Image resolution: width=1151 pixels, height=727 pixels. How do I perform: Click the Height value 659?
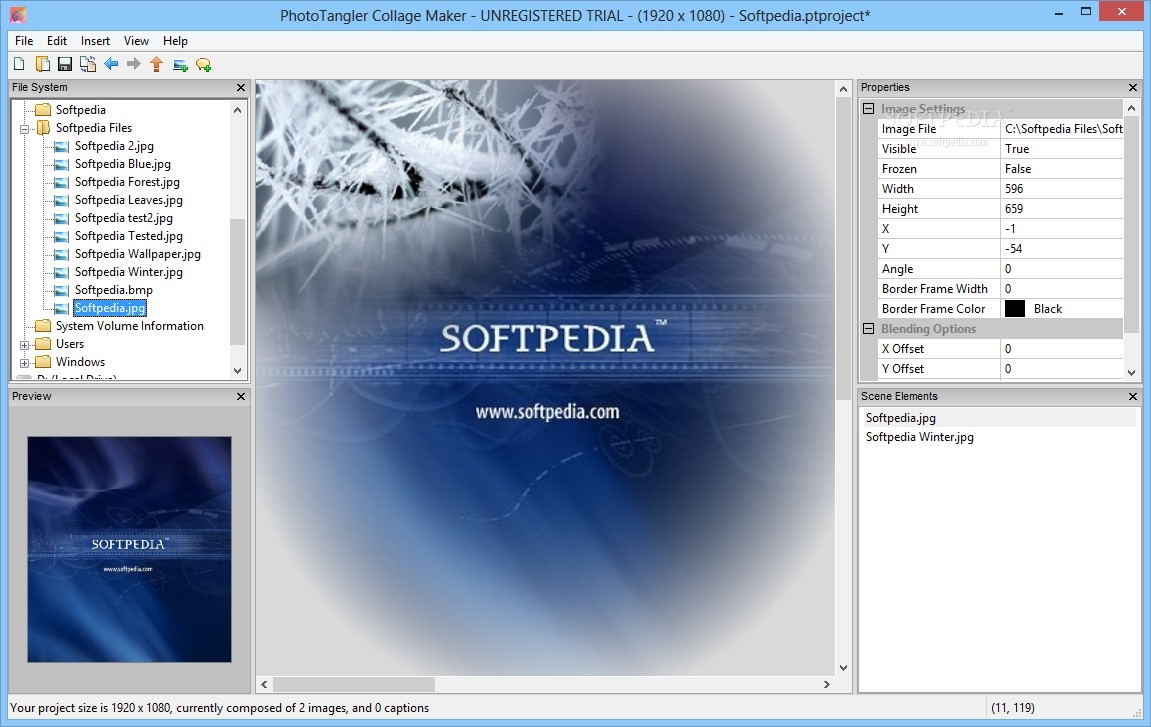[1061, 209]
